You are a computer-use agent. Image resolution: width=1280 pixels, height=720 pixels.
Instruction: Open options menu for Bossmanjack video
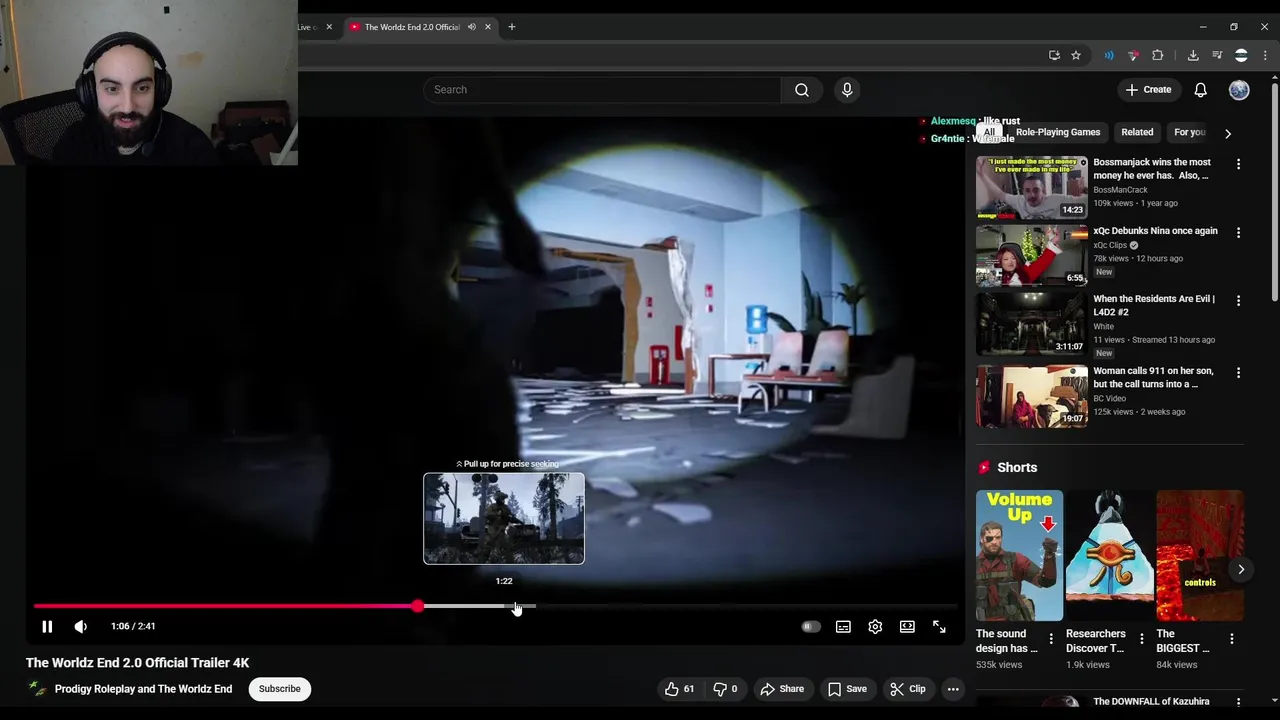1238,164
